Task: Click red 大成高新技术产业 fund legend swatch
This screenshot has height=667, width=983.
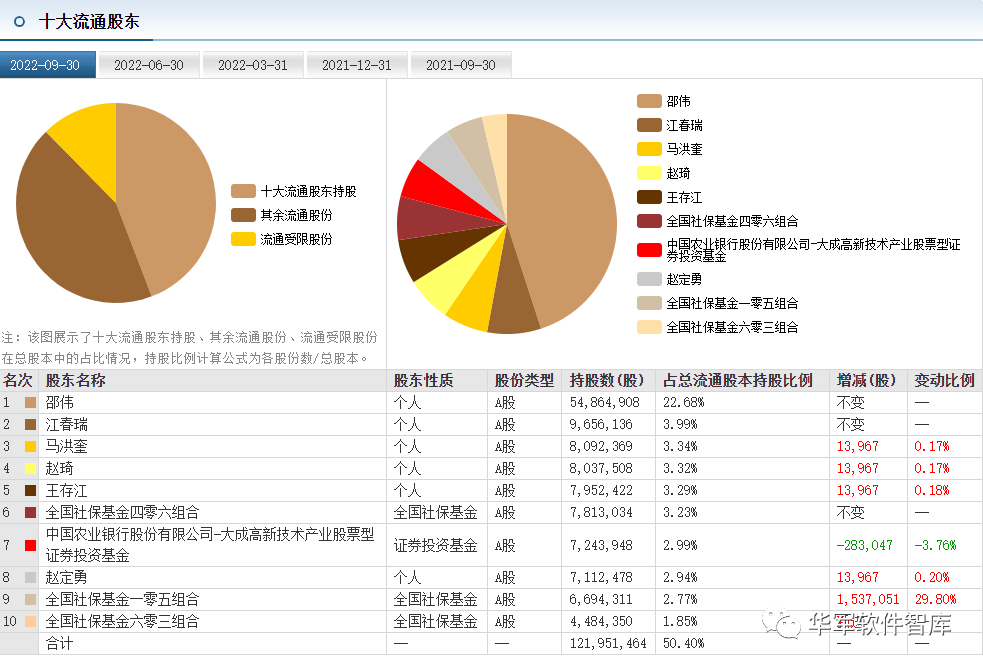Action: (649, 250)
